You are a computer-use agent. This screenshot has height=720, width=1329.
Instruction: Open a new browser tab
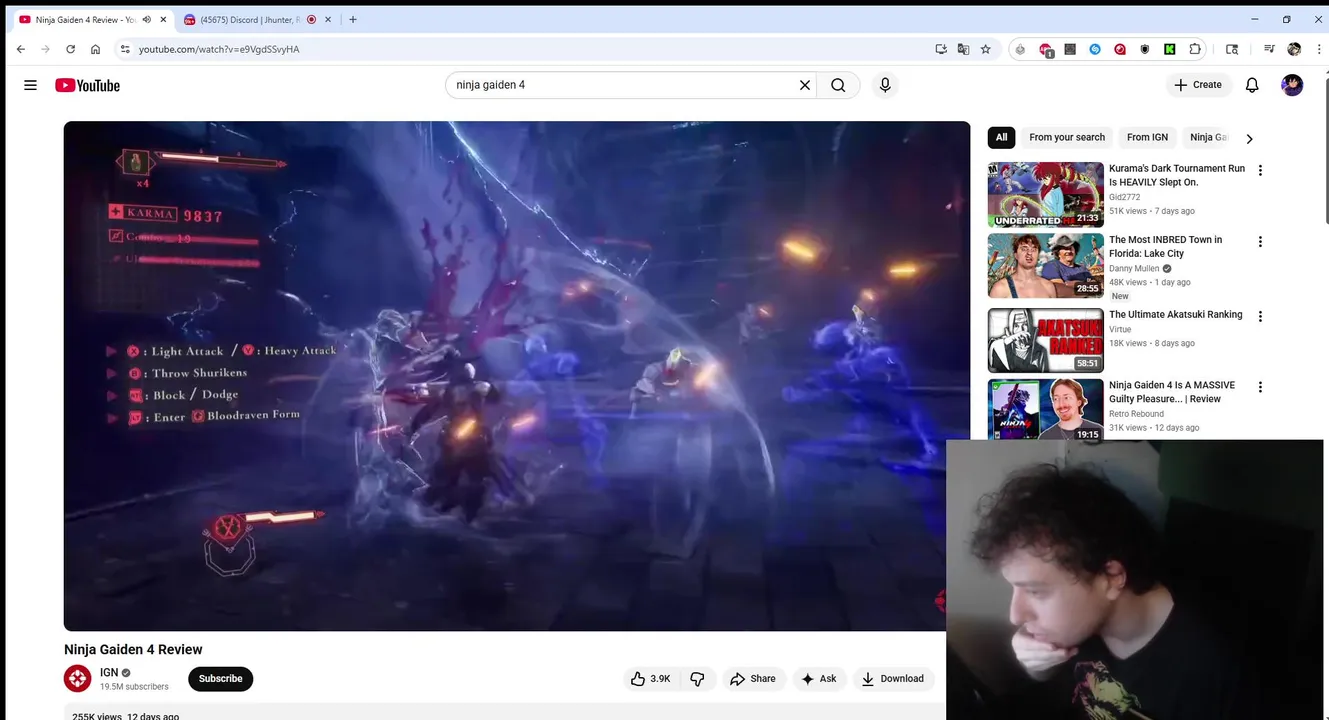tap(352, 19)
